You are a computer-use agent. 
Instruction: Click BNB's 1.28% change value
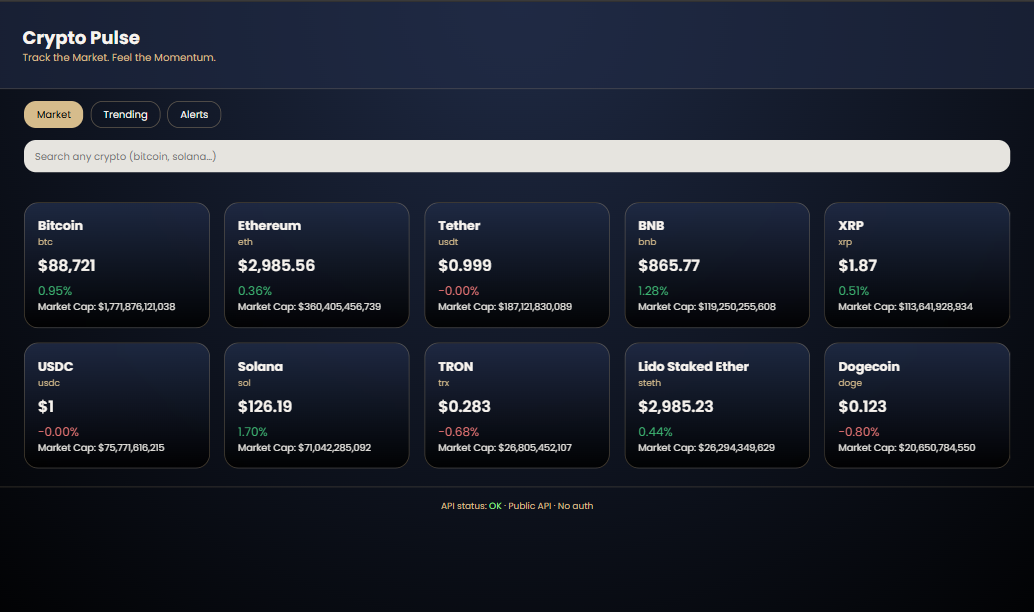tap(653, 291)
